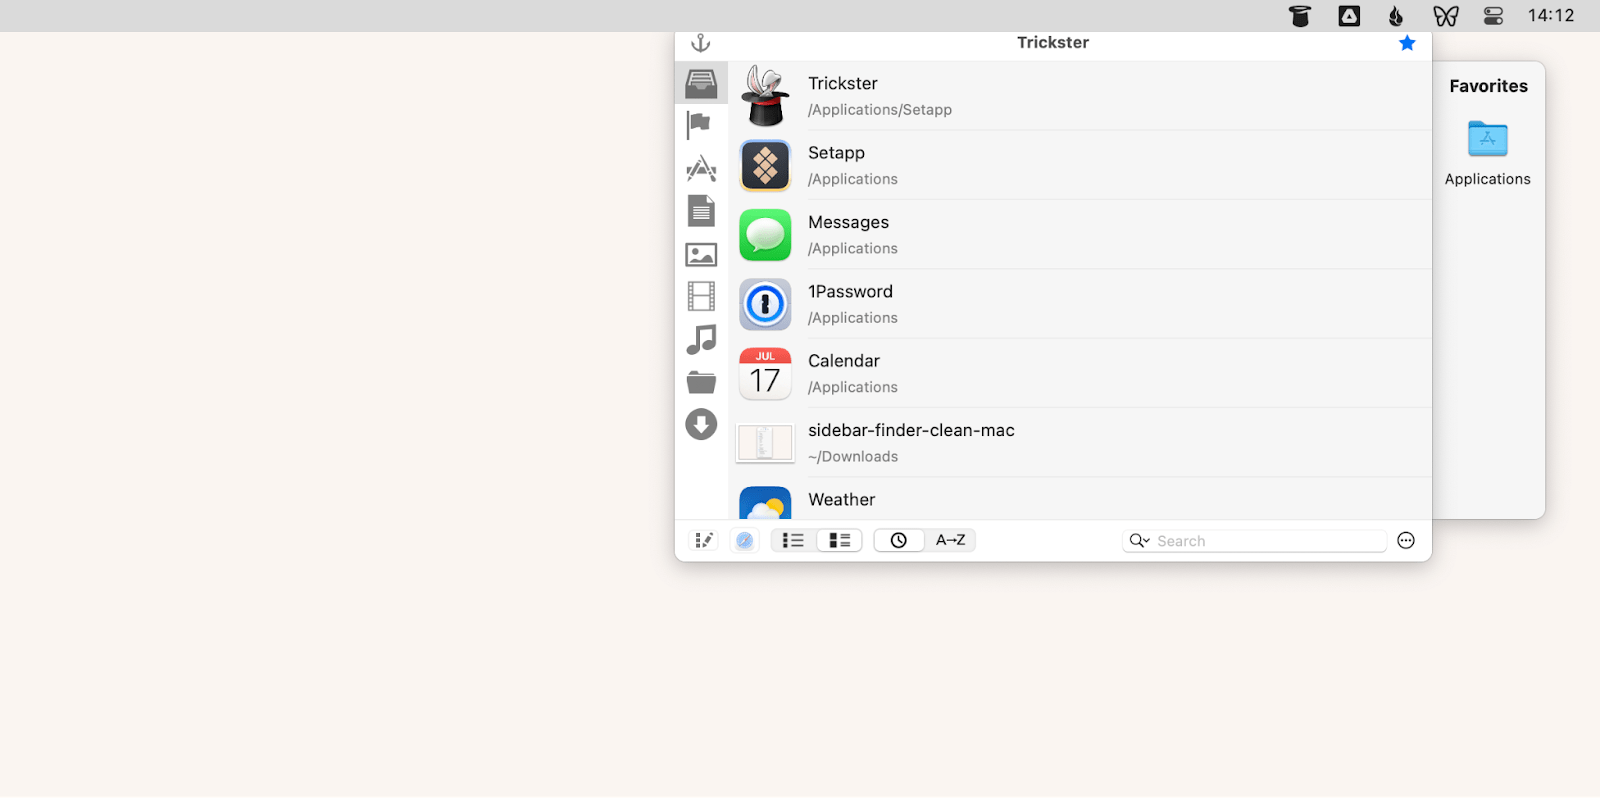Click the Calendar app icon
The image size is (1600, 798).
pos(765,373)
